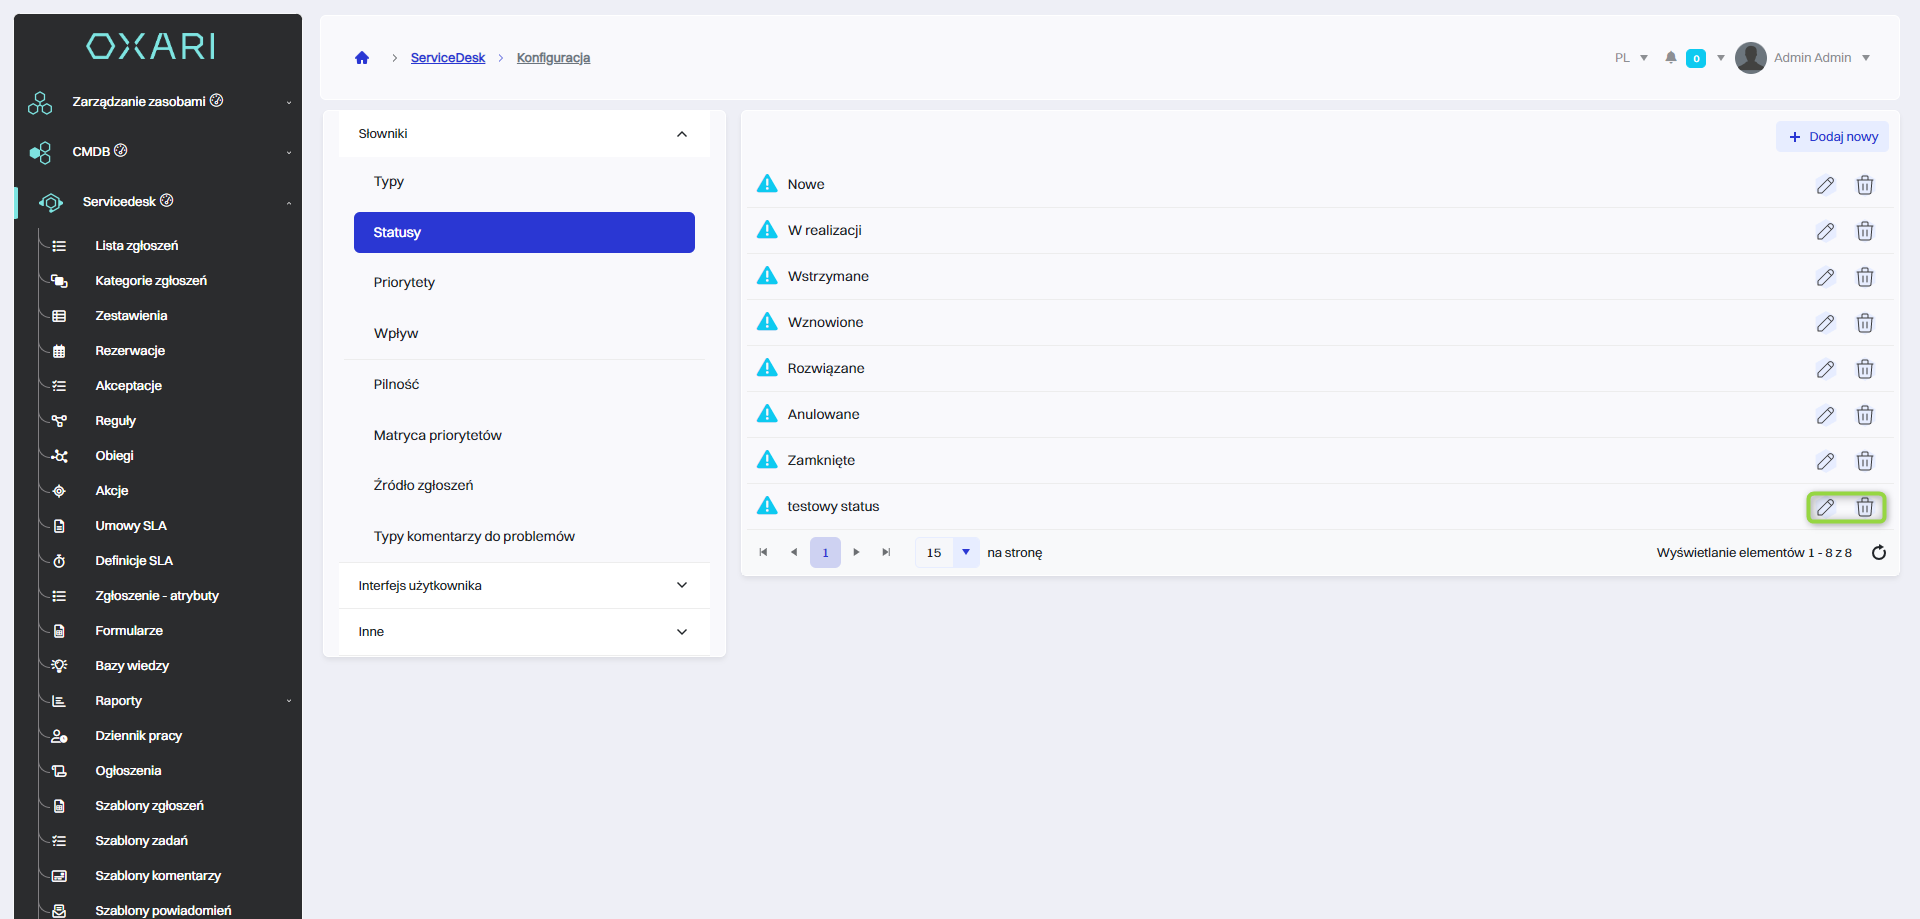Screen dimensions: 1920x919
Task: Edit the Wstrzymane status with pencil icon
Action: [x=1825, y=277]
